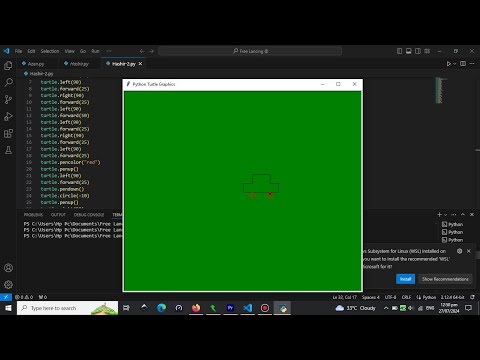Run the Python file with play icon

449,64
